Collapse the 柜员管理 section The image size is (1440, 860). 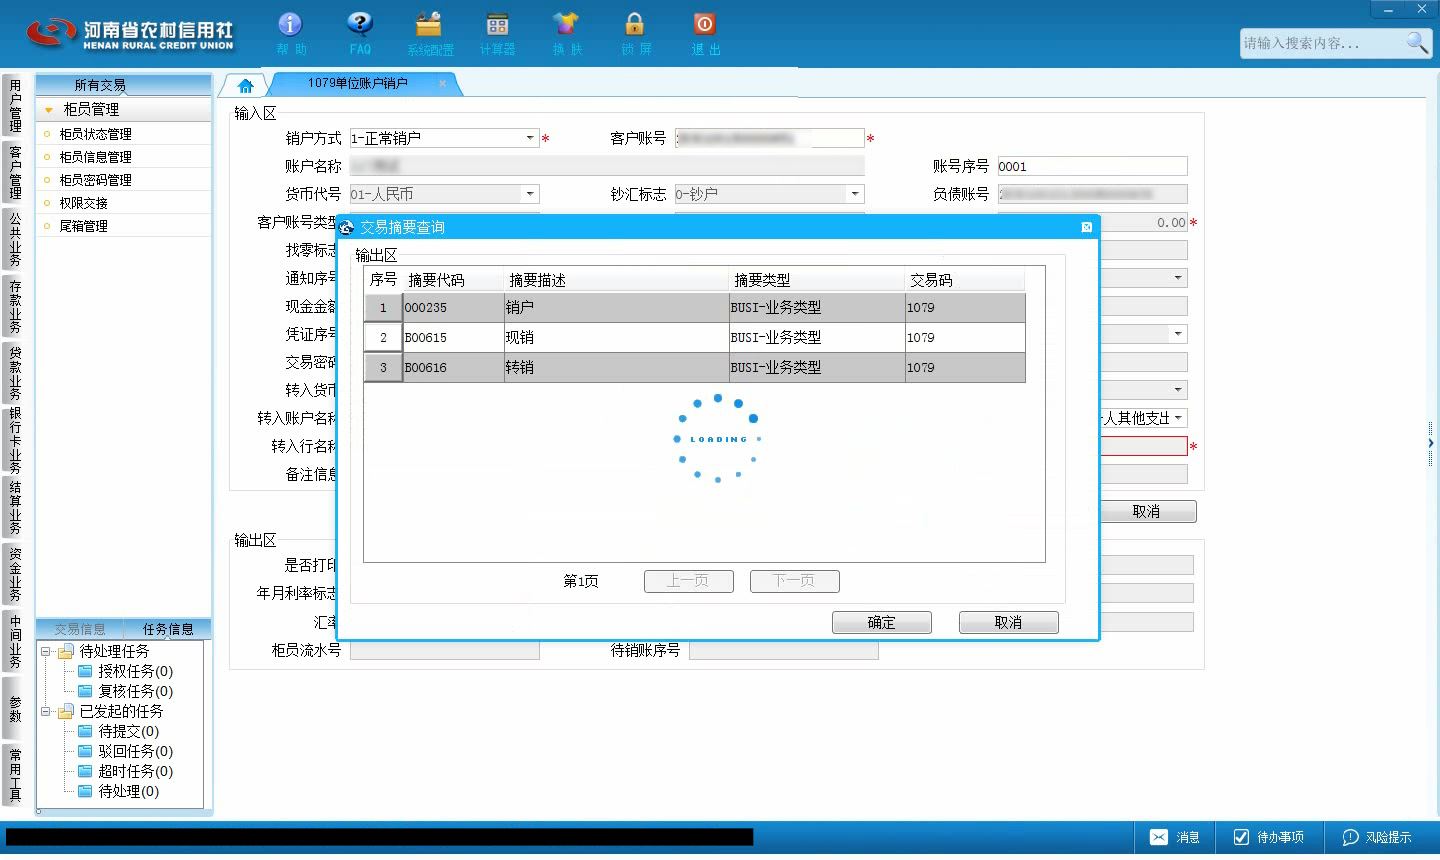(49, 110)
